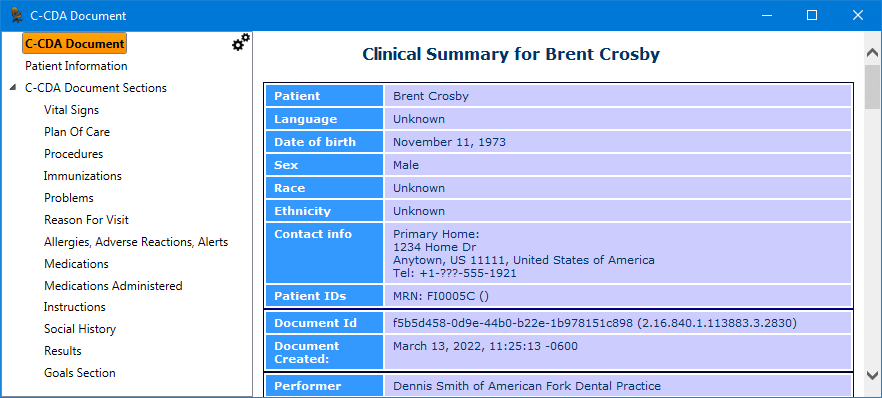Open Allergies, Adverse Reactions, Alerts
Screen dimensions: 882x398
(x=136, y=242)
